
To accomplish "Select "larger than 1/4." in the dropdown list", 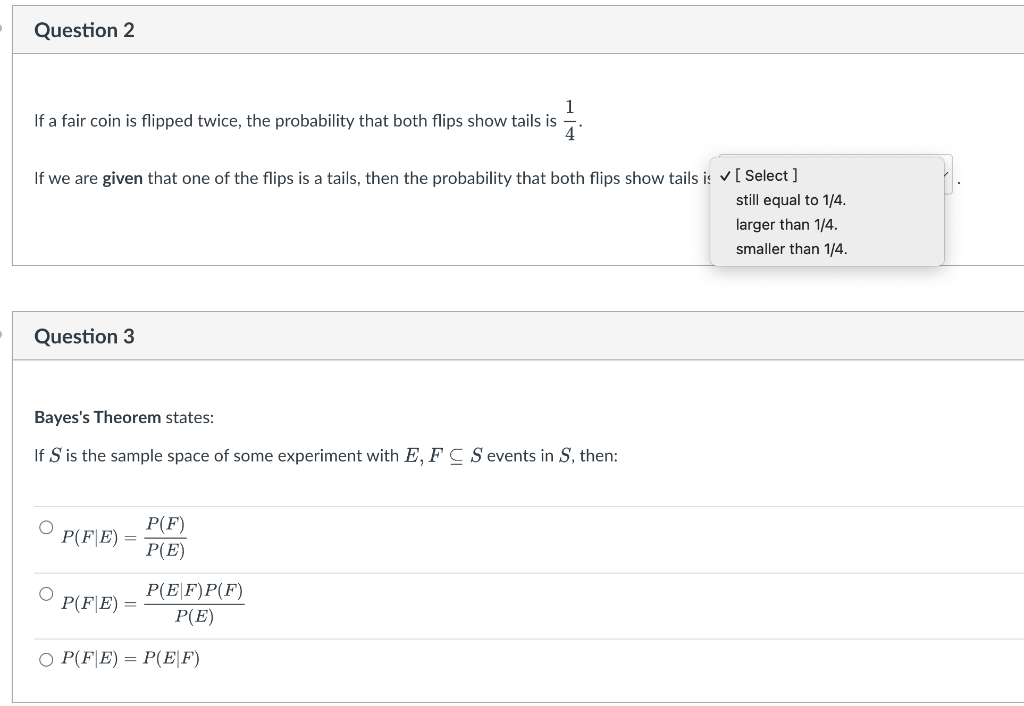I will coord(786,224).
